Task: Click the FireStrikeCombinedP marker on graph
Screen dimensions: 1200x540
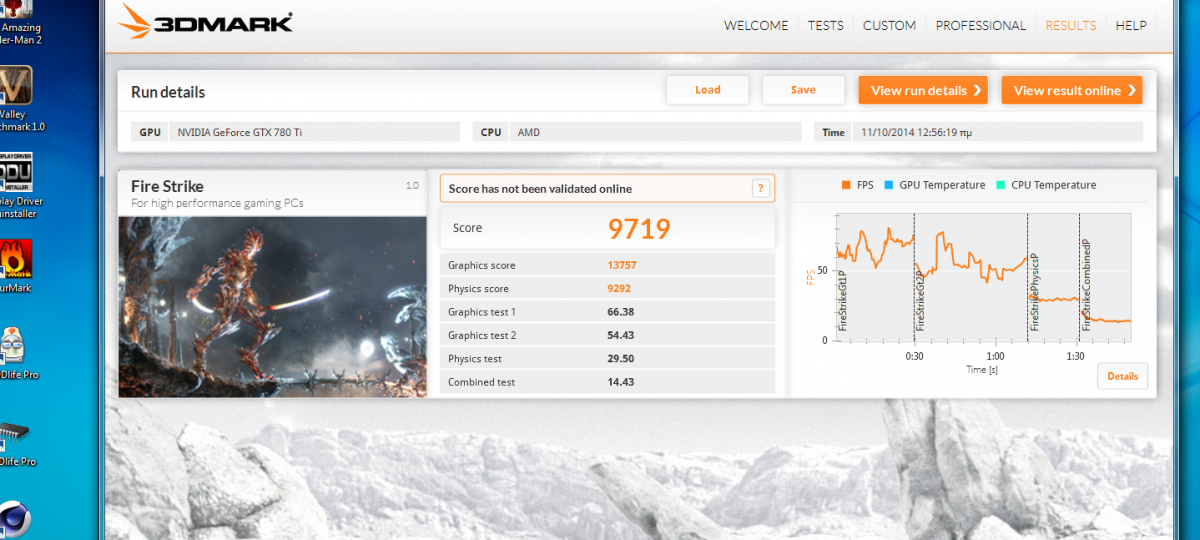Action: tap(1086, 286)
